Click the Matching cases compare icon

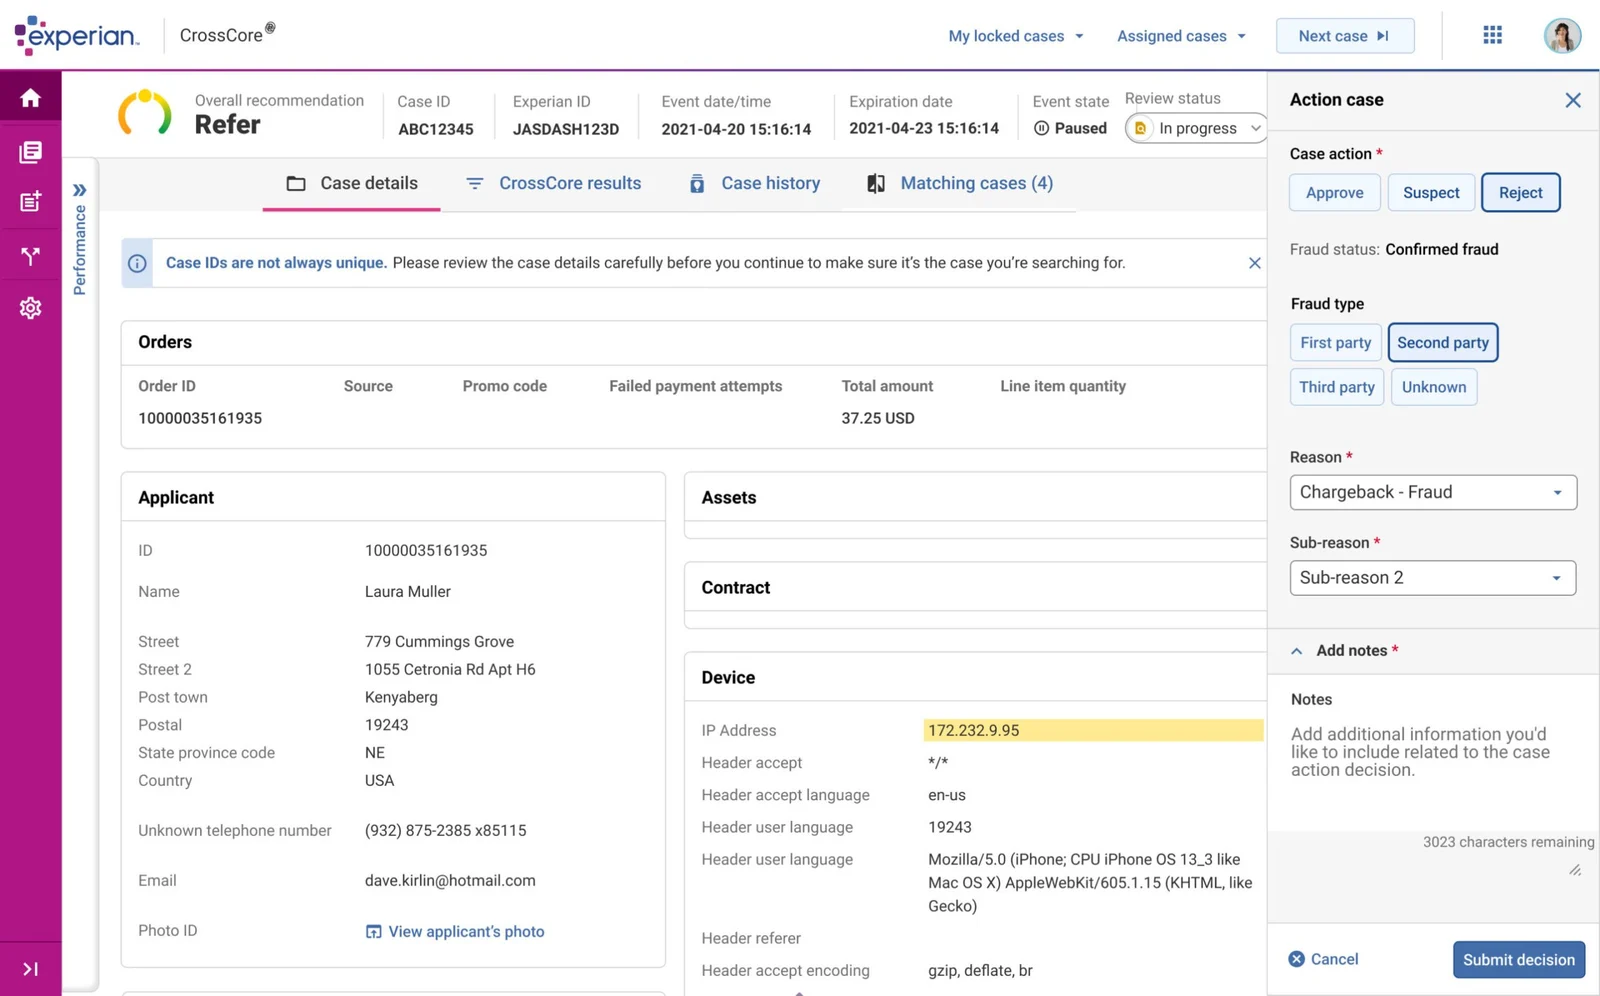(x=876, y=183)
